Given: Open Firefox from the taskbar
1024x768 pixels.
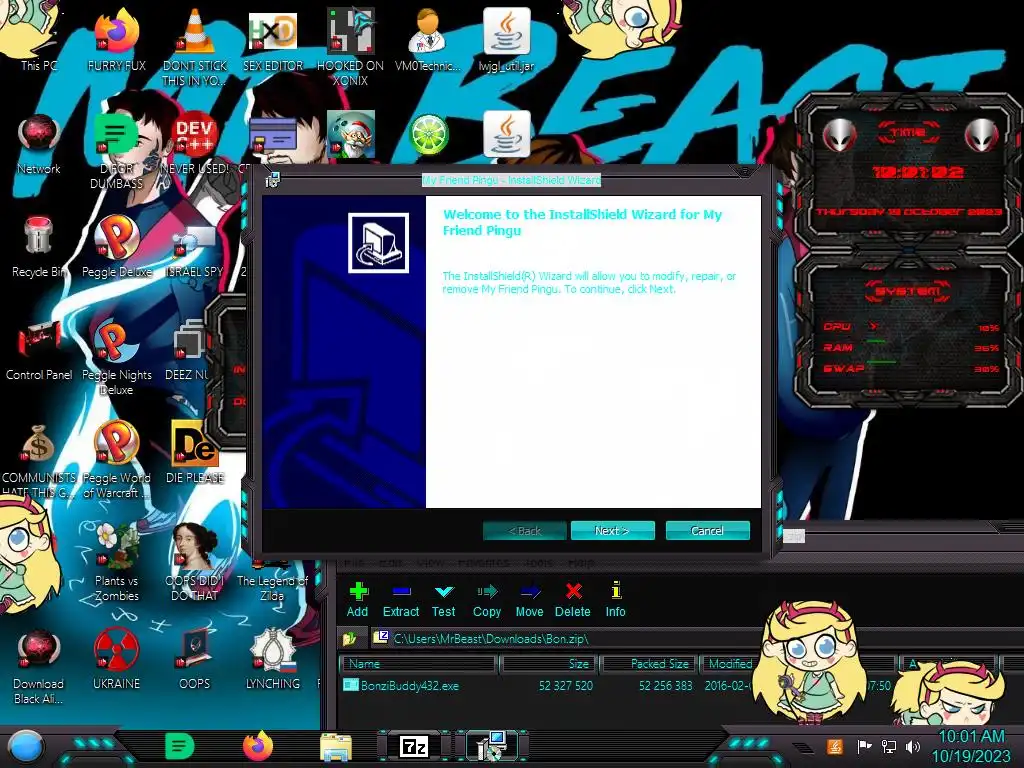Looking at the screenshot, I should (x=258, y=746).
